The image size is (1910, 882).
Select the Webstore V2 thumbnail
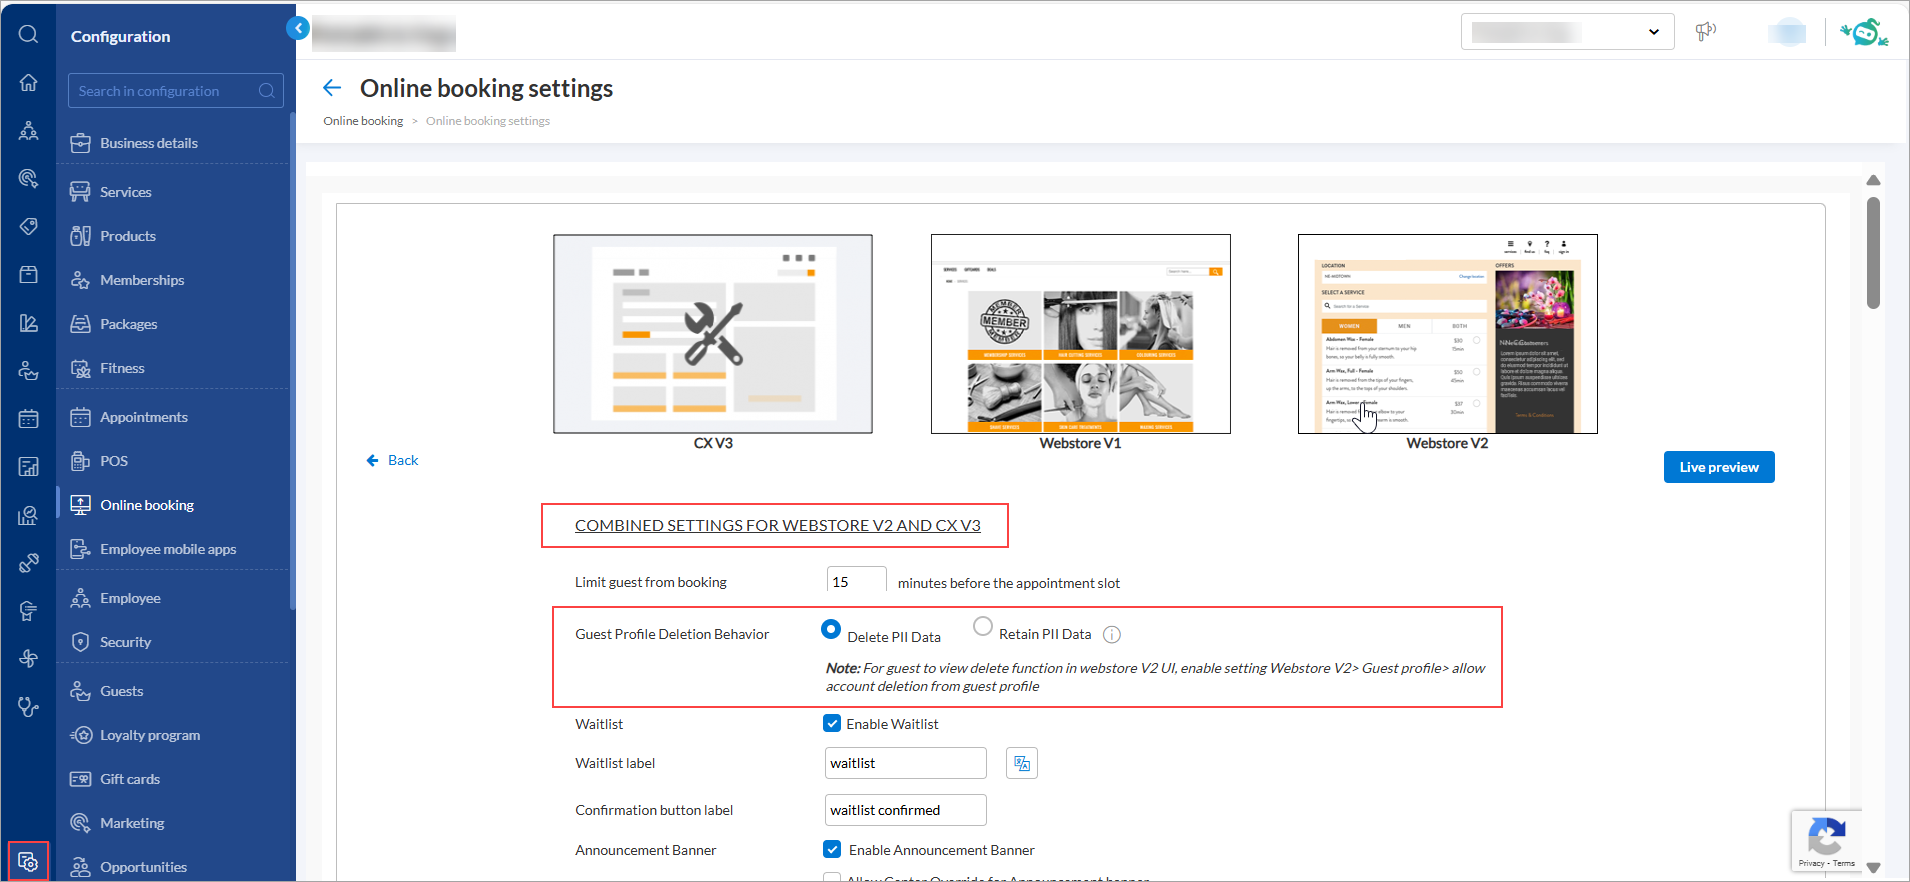point(1447,334)
